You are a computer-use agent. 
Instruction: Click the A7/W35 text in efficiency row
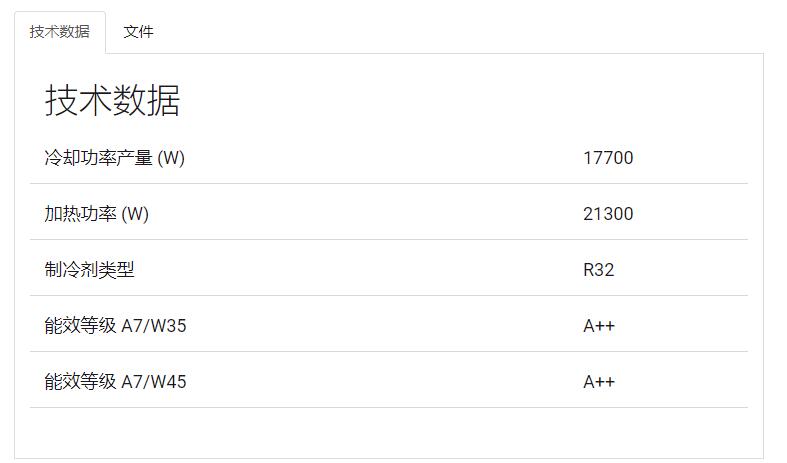(x=154, y=326)
